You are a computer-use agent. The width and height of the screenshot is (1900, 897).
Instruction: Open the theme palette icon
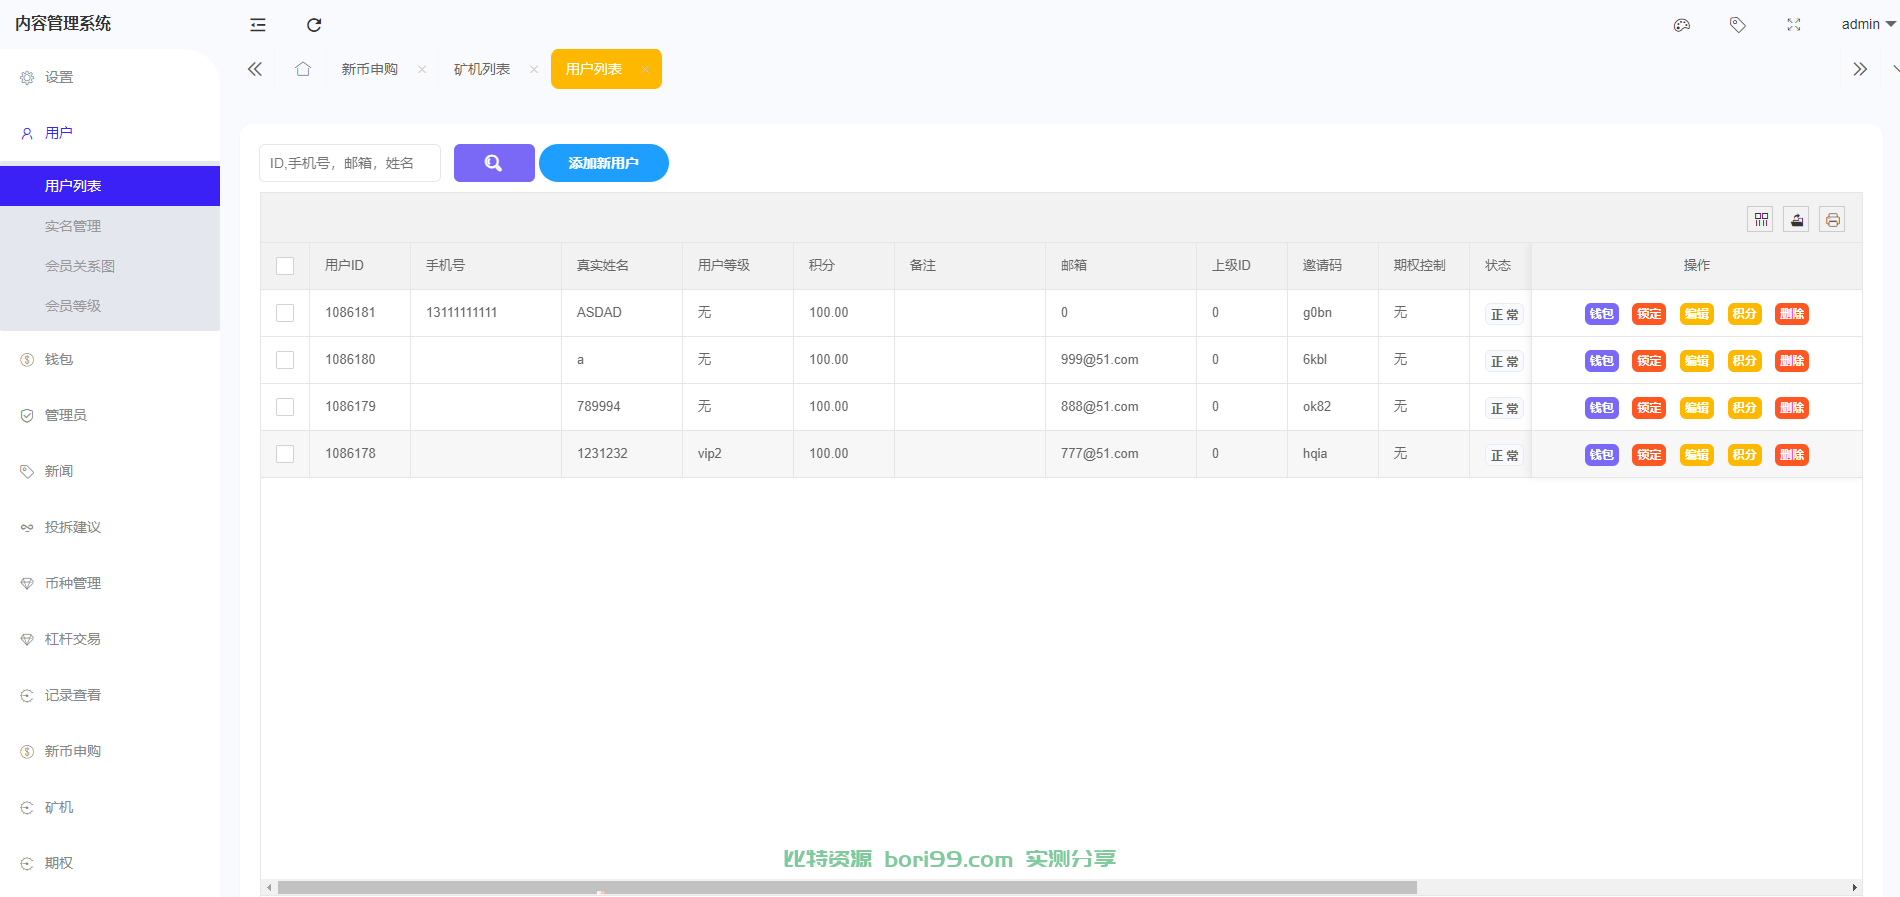tap(1682, 25)
